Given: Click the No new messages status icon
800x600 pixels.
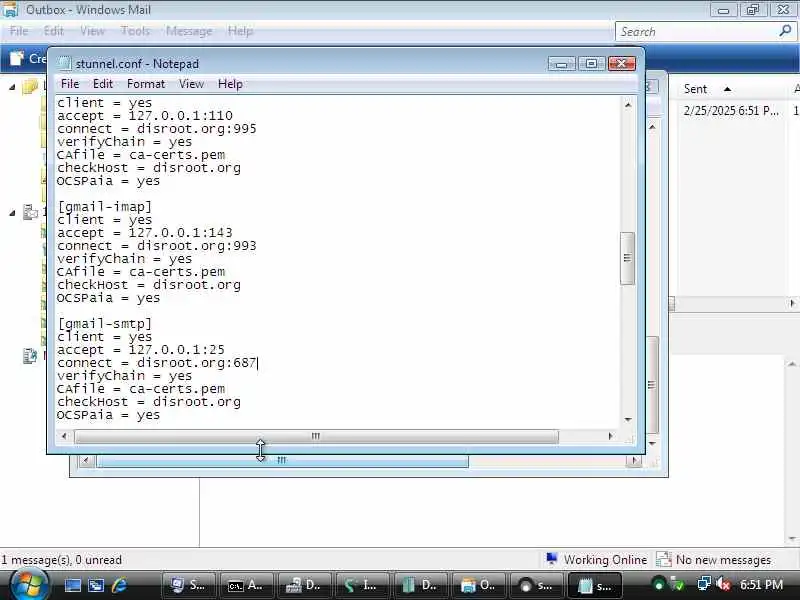Looking at the screenshot, I should point(663,560).
